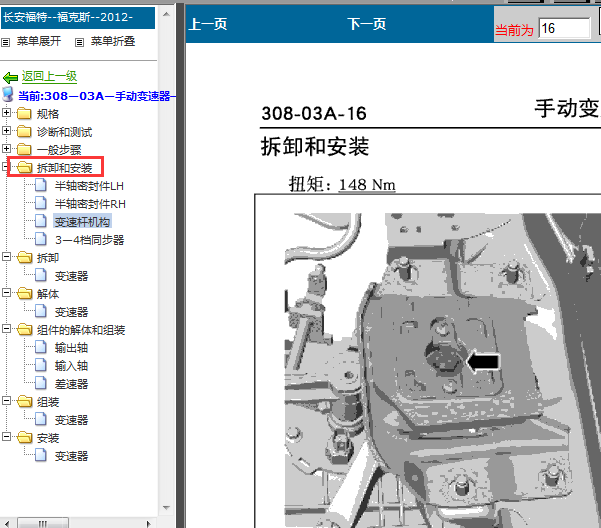Select the 半轴密封件RH tree item
601x528 pixels.
tap(90, 204)
